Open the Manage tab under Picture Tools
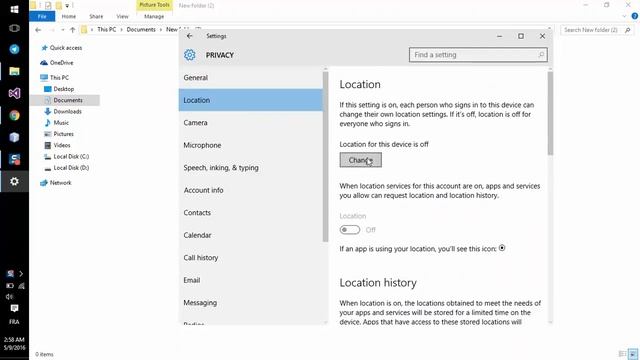This screenshot has width=640, height=360. (x=154, y=16)
